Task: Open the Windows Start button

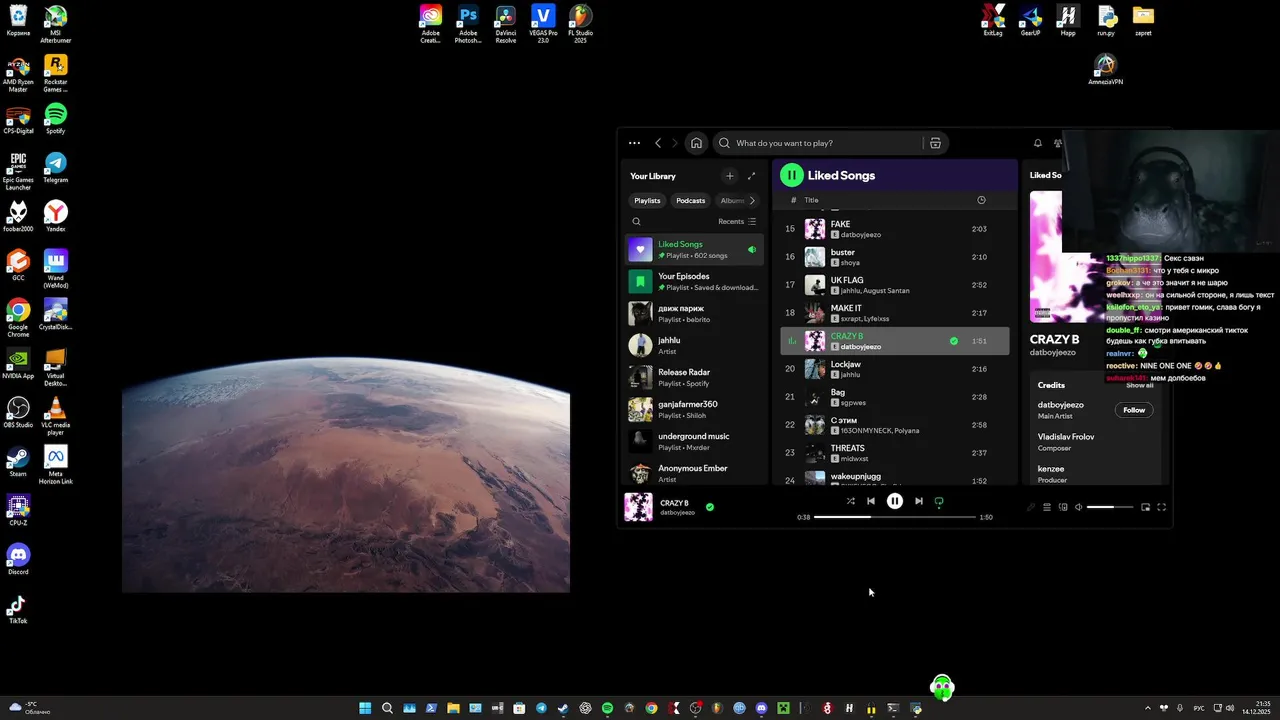Action: [365, 708]
